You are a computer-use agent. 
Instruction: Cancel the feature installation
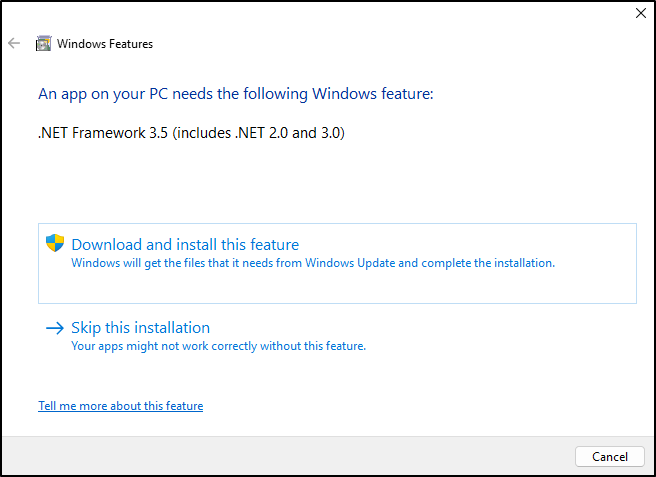pos(610,456)
